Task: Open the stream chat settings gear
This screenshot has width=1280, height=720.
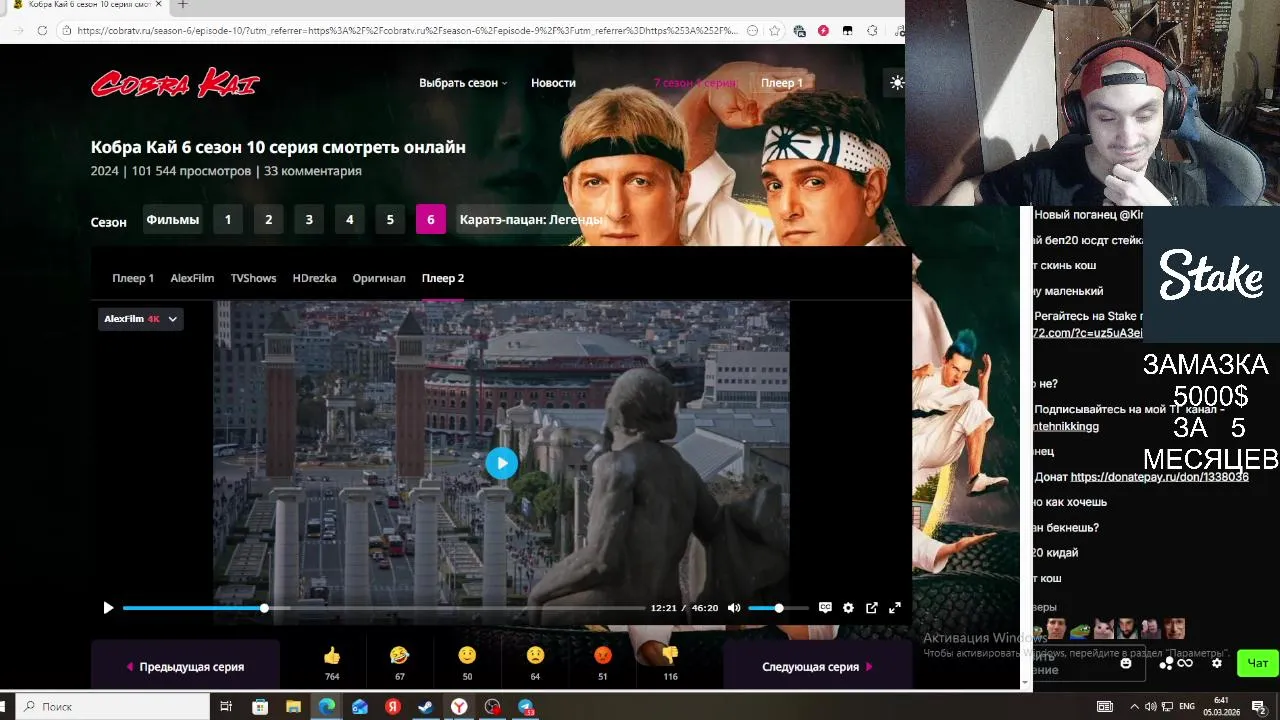Action: (x=1217, y=663)
